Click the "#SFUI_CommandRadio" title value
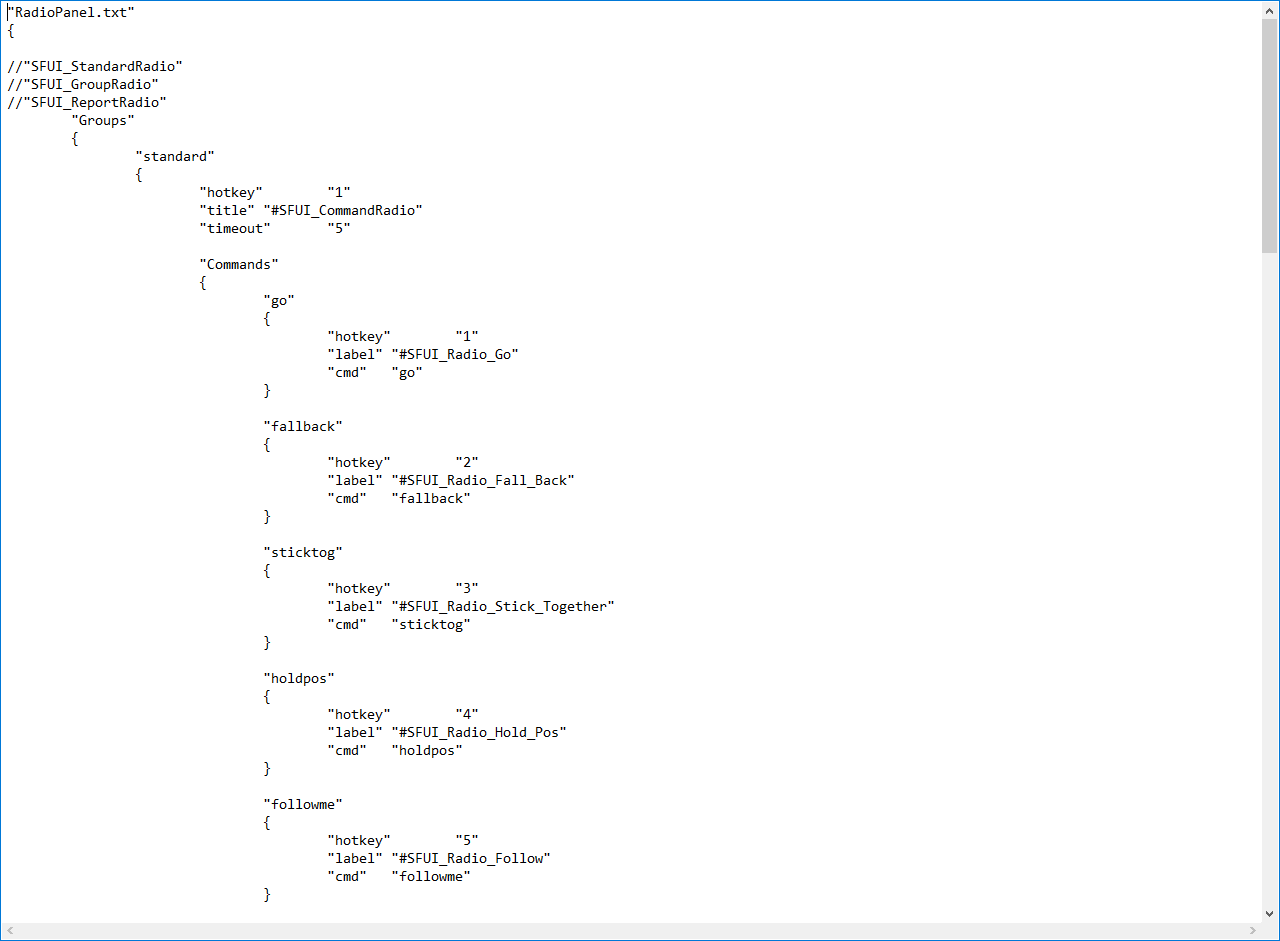Image resolution: width=1280 pixels, height=941 pixels. click(343, 210)
